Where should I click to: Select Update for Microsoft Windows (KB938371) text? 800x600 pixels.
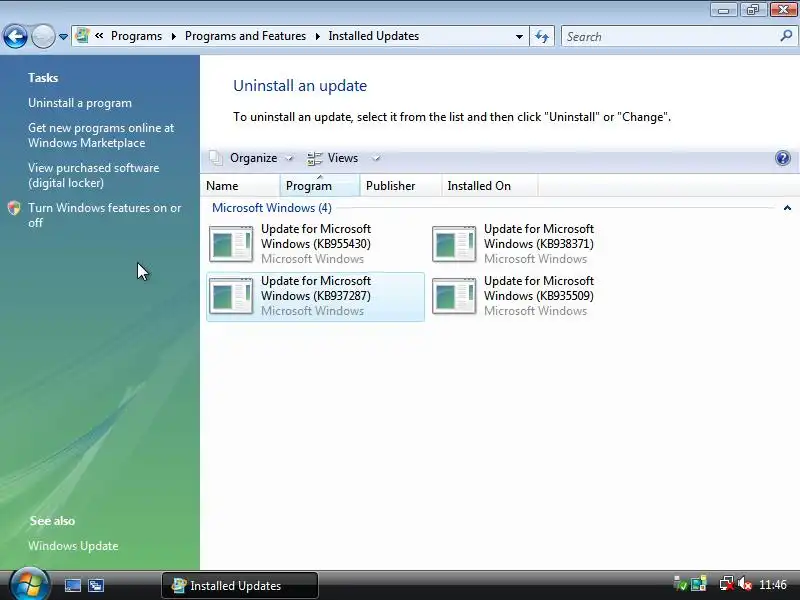[x=539, y=236]
